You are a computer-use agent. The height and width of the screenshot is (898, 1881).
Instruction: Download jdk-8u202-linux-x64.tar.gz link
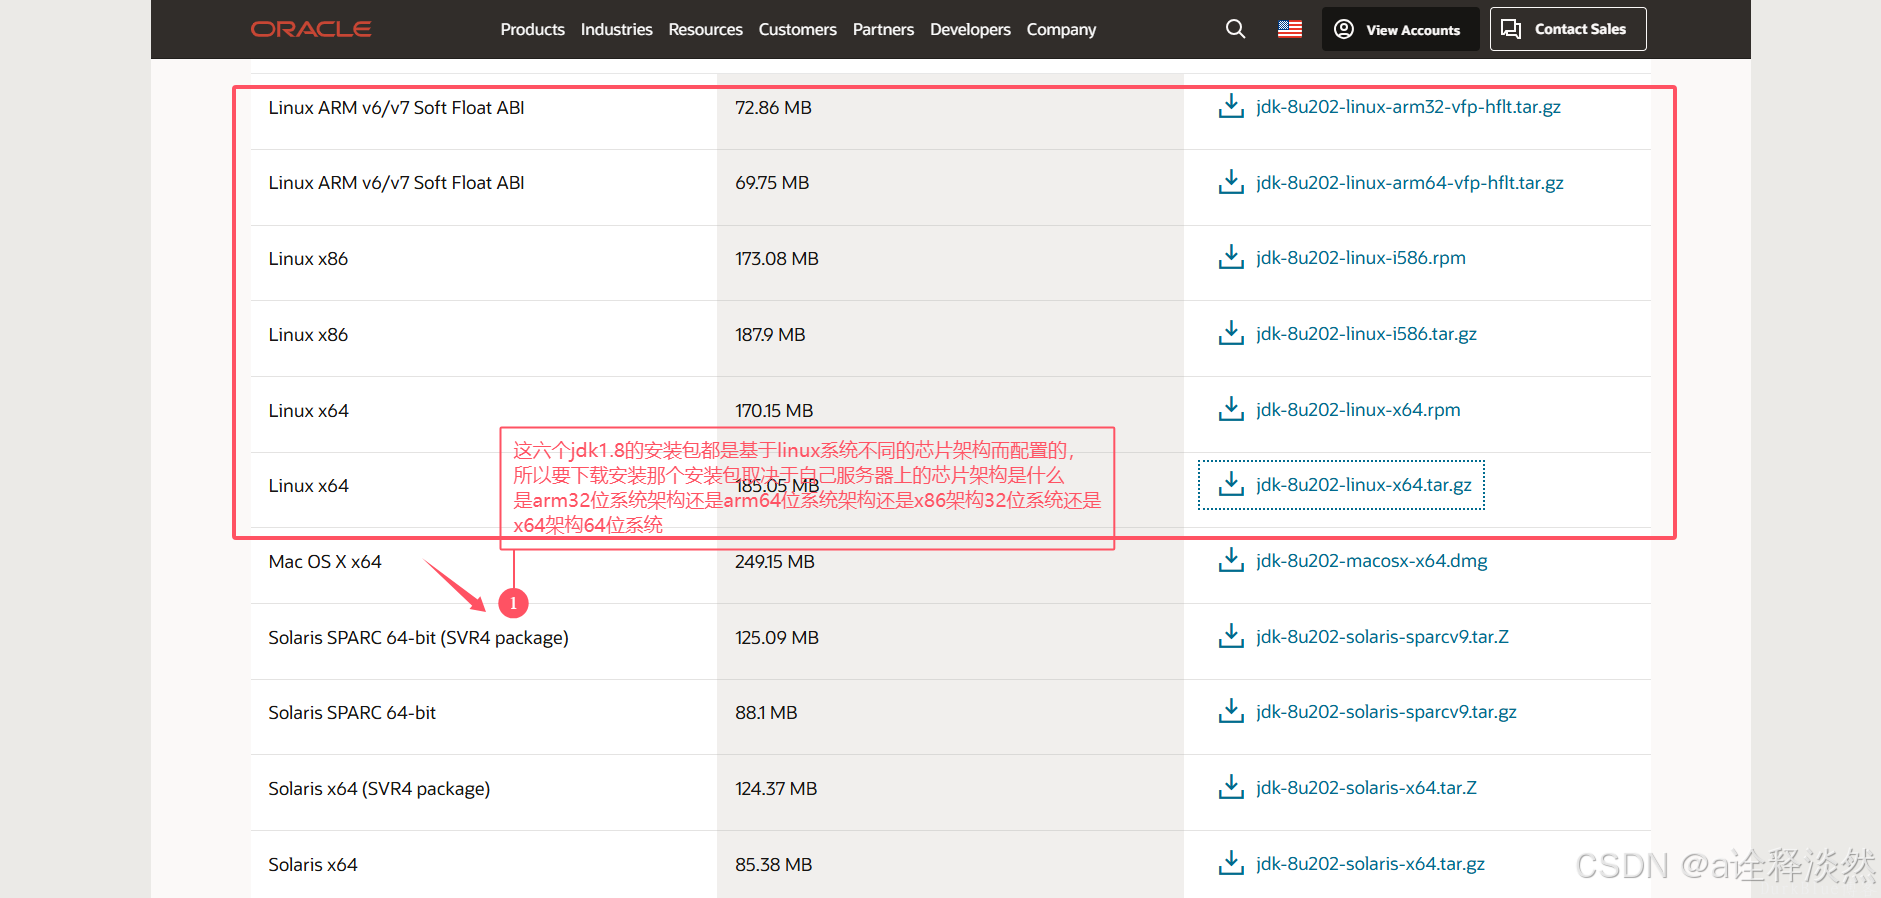tap(1364, 485)
